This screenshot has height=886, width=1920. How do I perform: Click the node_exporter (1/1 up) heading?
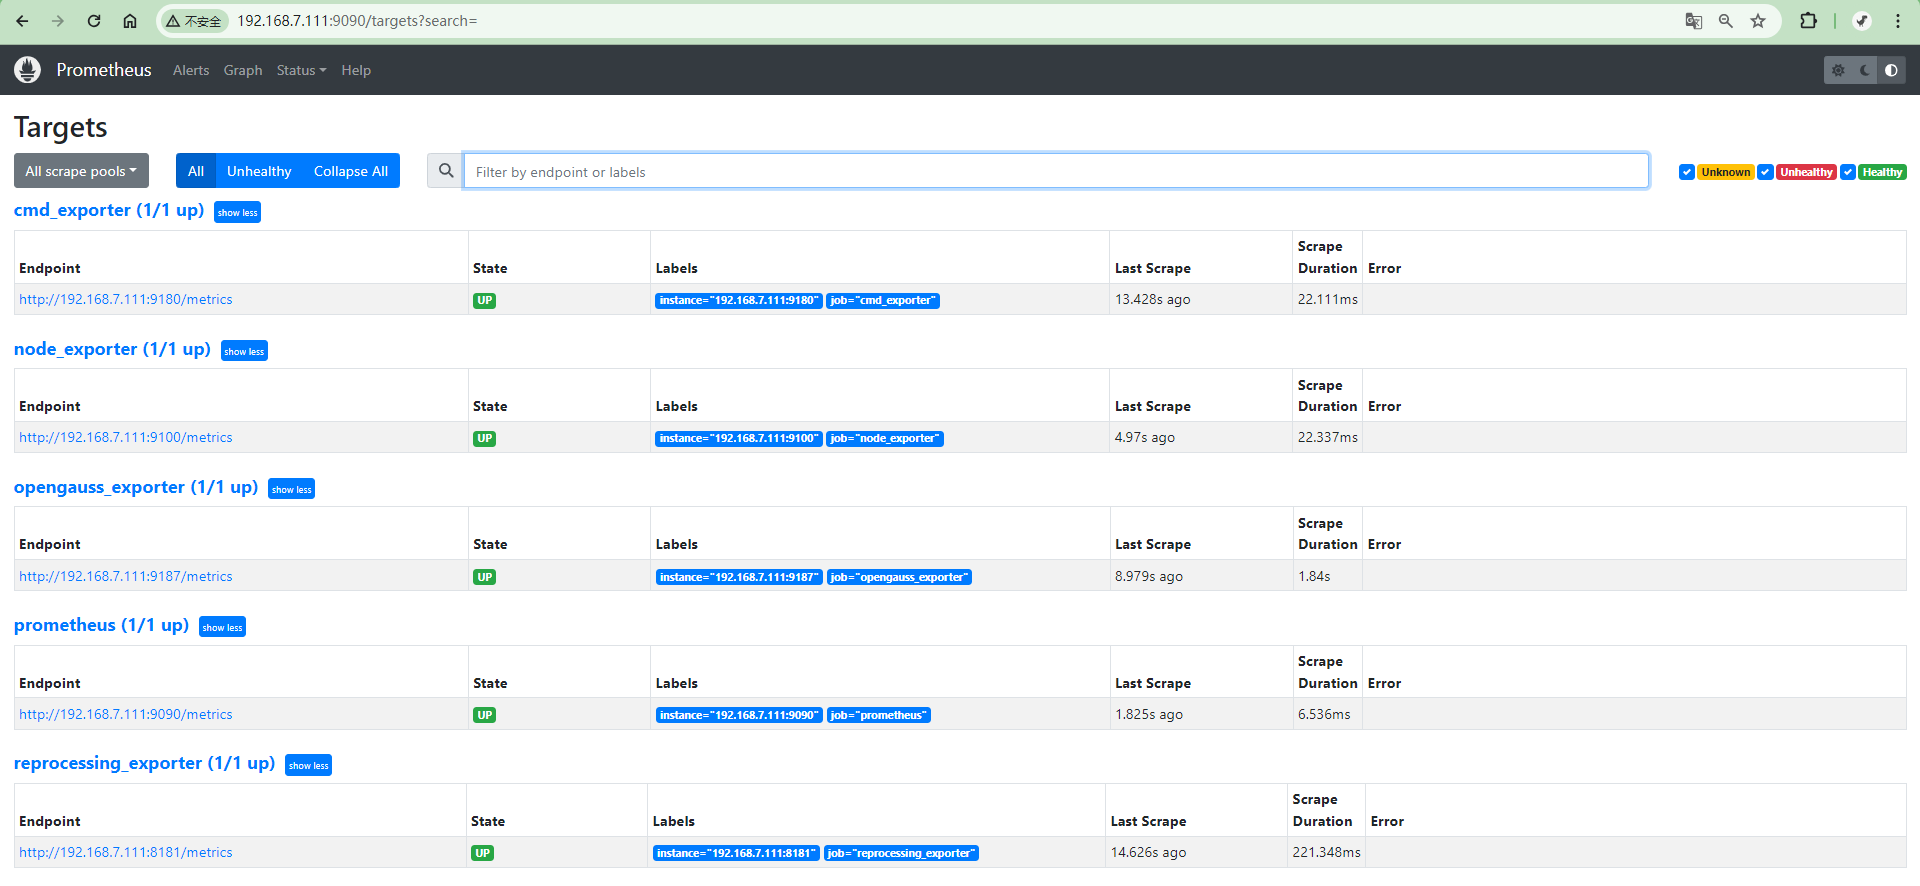click(112, 349)
